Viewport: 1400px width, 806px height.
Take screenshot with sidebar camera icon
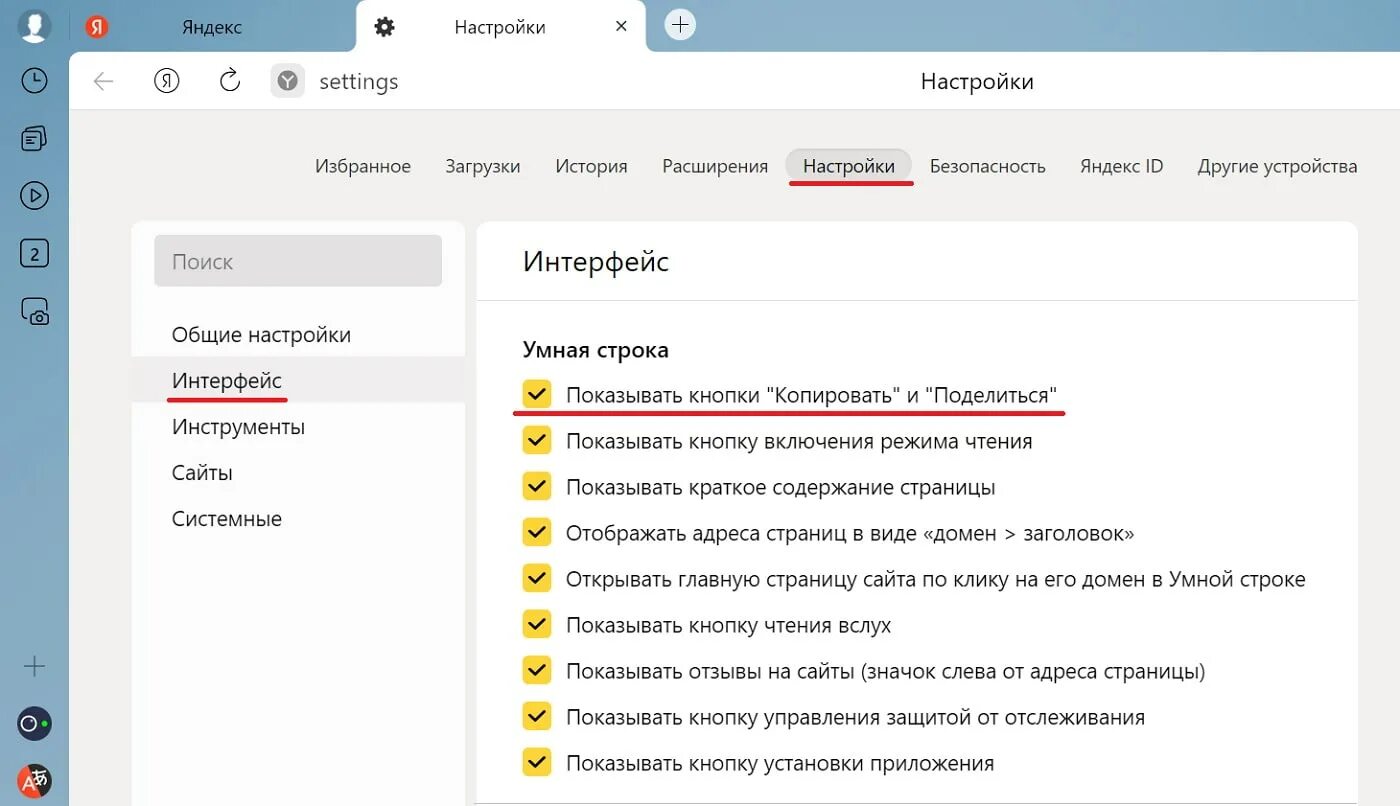click(35, 312)
